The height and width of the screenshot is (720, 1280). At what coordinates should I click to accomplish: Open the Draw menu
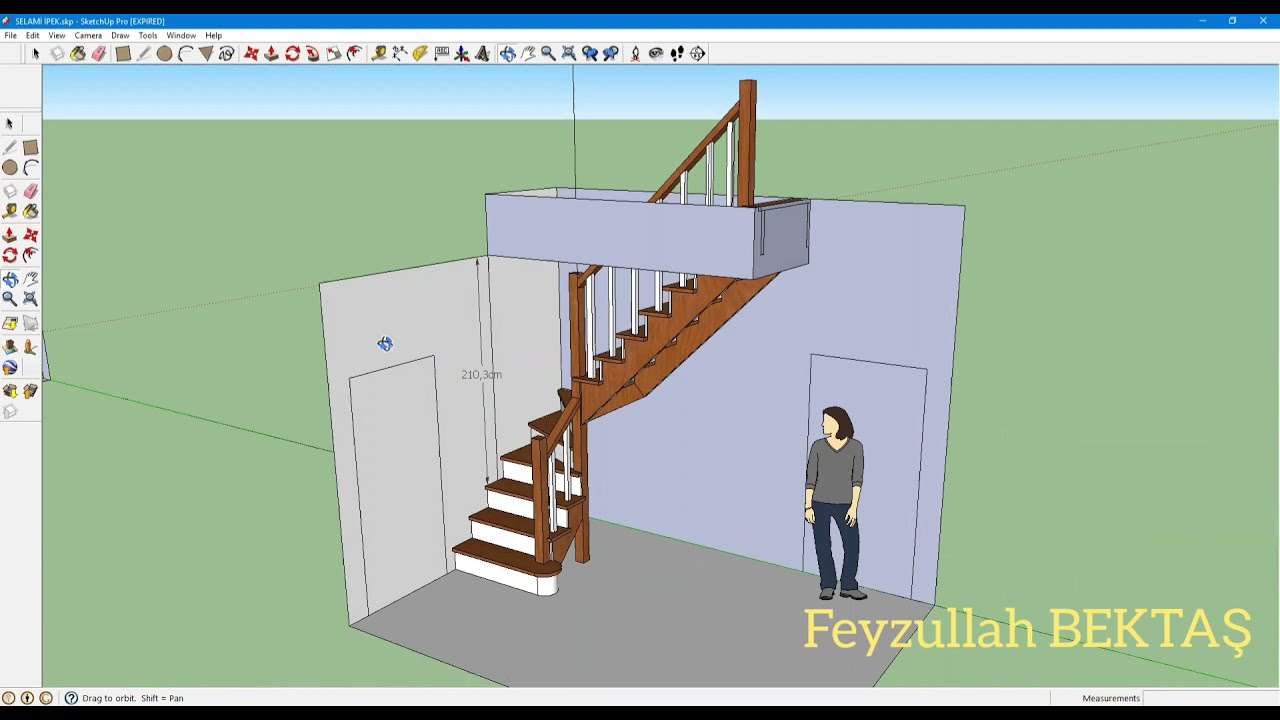pyautogui.click(x=120, y=35)
